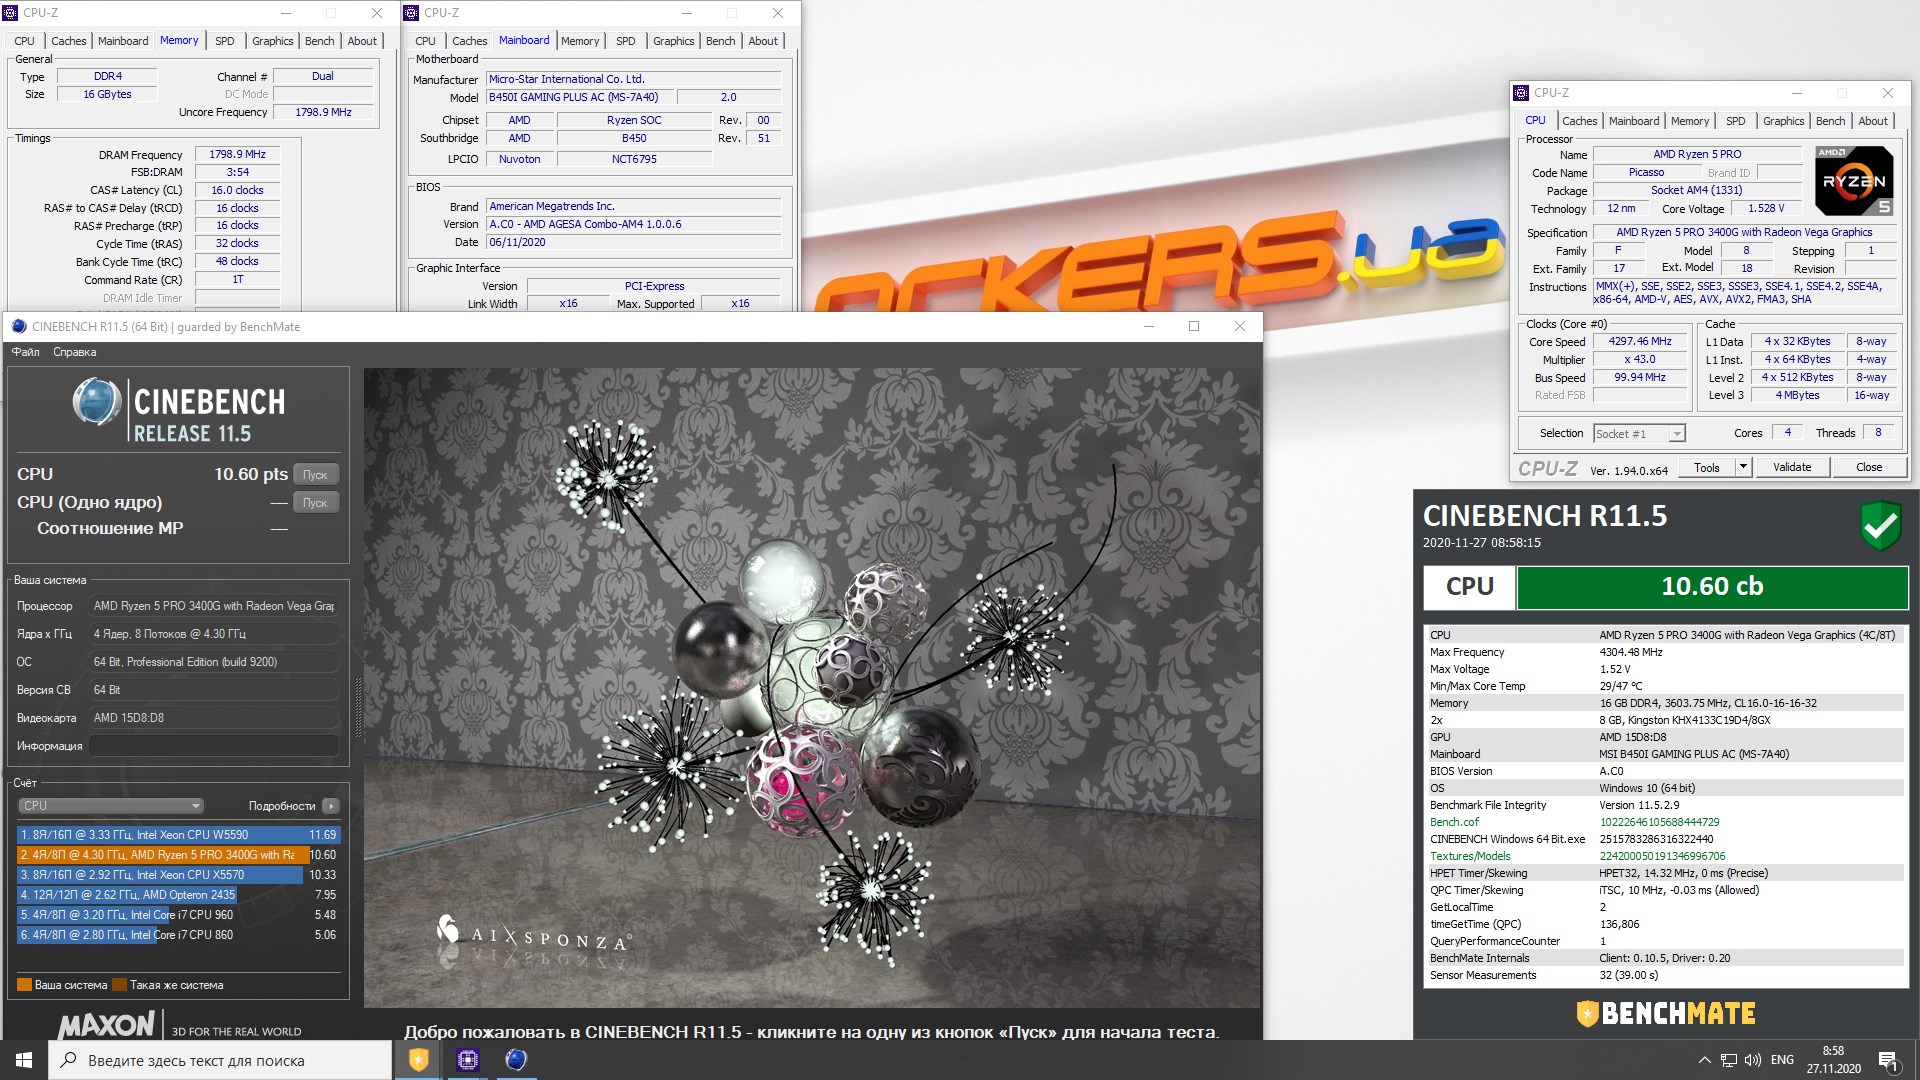Open CPU tab in left CPU-Z window
The image size is (1920, 1080).
pos(25,41)
